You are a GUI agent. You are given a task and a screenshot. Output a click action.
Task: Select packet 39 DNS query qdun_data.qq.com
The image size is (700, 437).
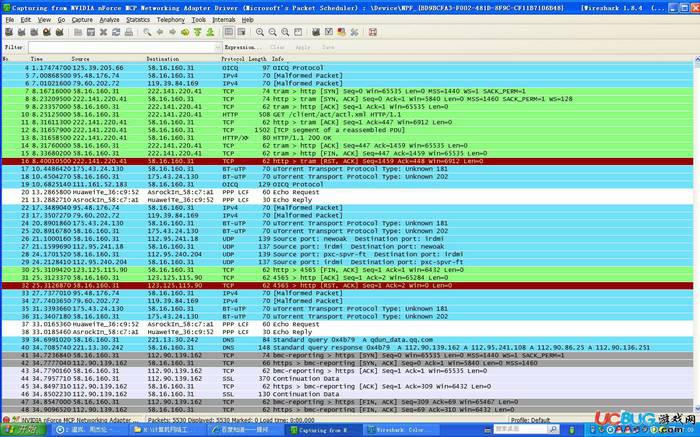[x=347, y=340]
